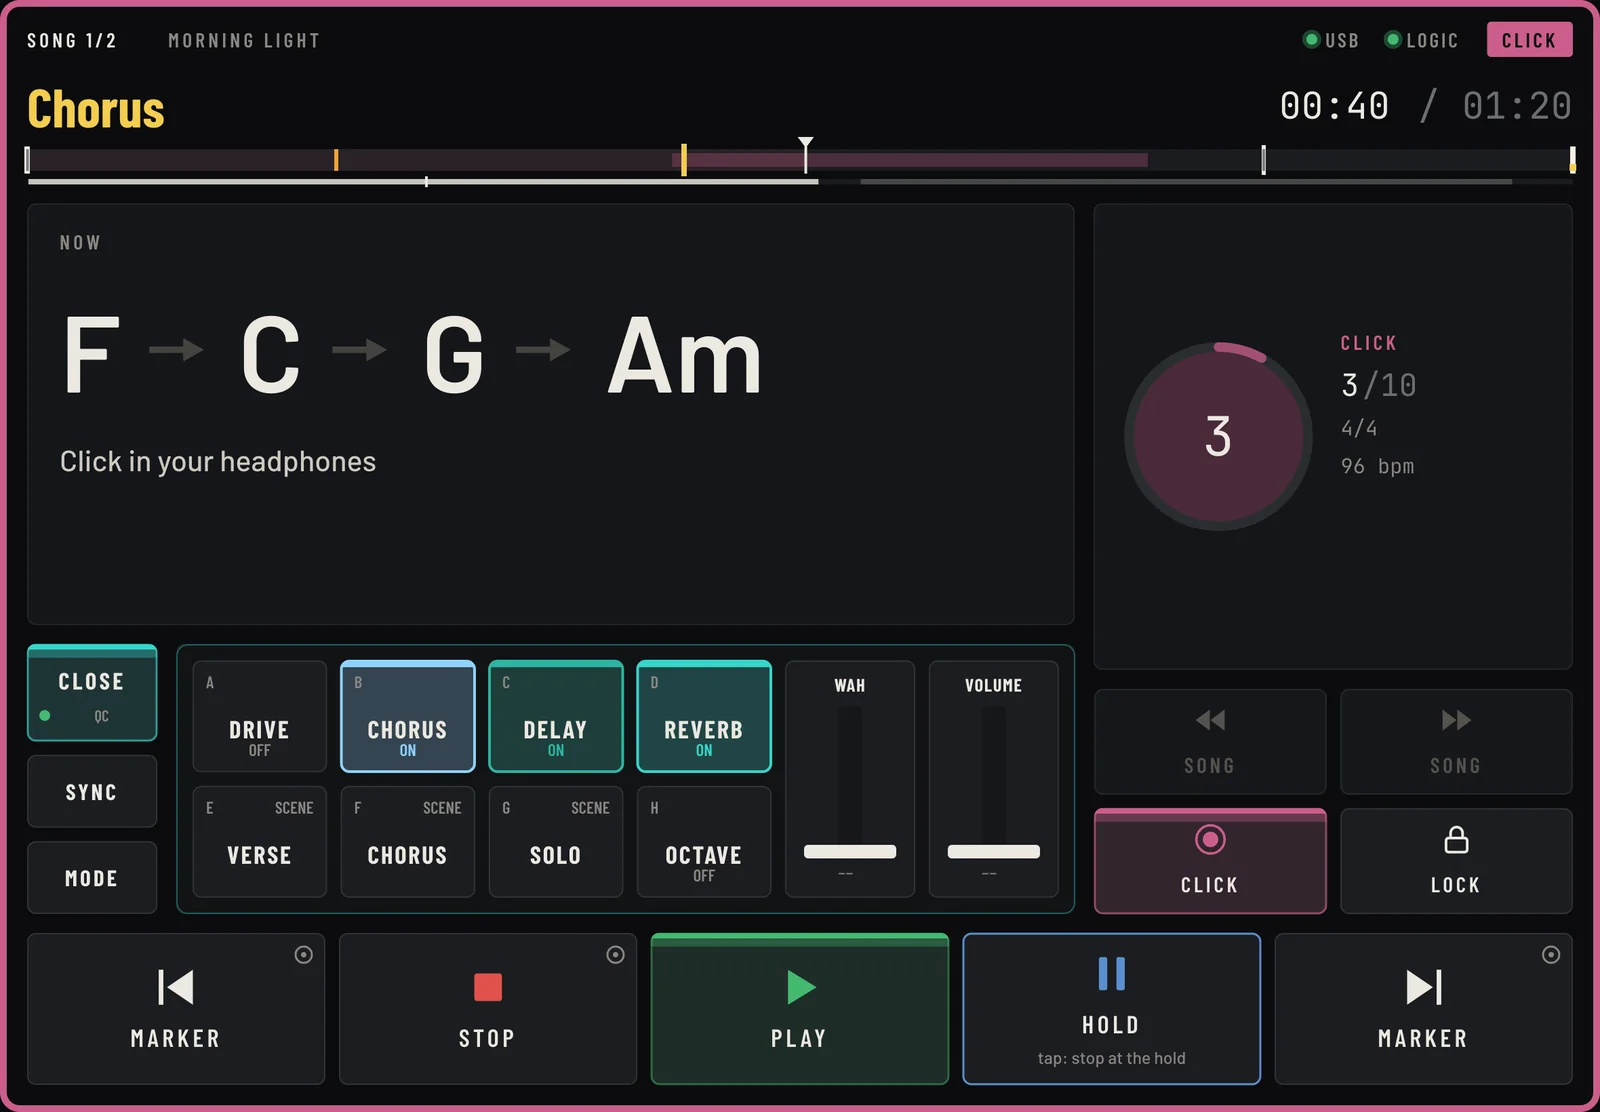Image resolution: width=1600 pixels, height=1112 pixels.
Task: Click the playhead marker on the timeline
Action: (806, 154)
